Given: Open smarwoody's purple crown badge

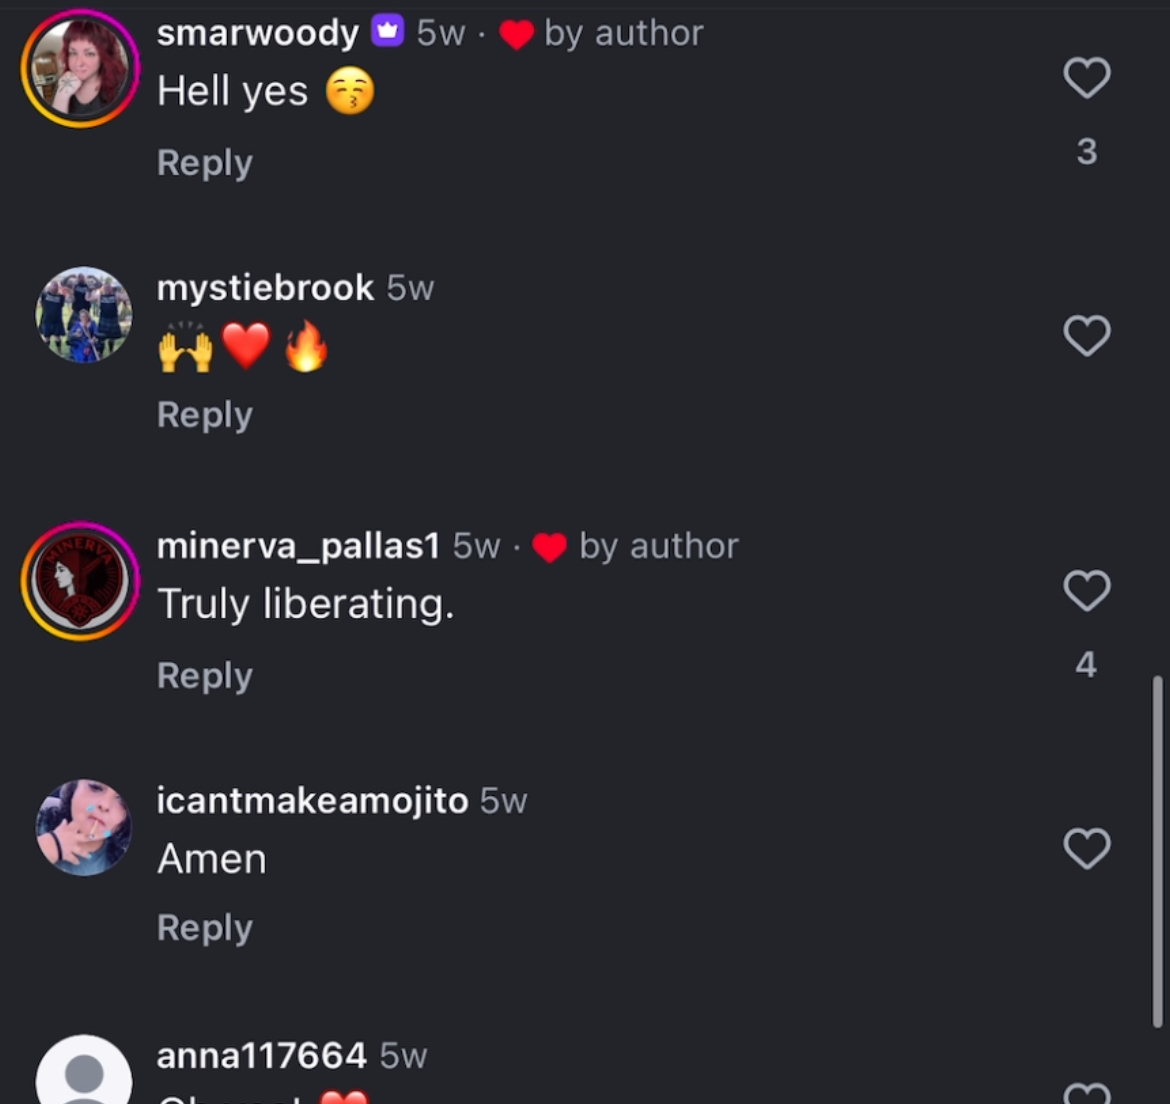Looking at the screenshot, I should tap(388, 31).
